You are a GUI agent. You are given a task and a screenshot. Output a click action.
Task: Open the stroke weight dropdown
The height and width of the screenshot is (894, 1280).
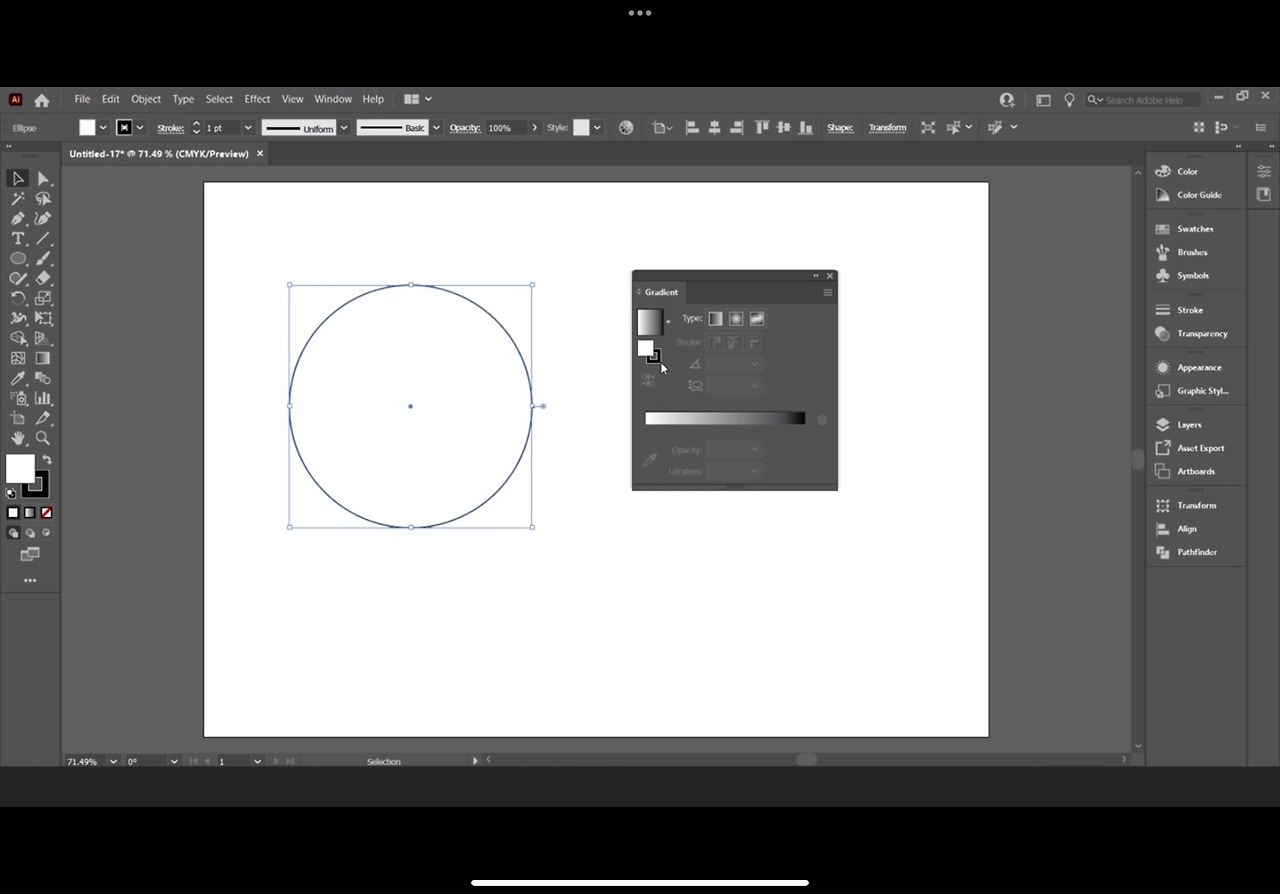pos(248,128)
